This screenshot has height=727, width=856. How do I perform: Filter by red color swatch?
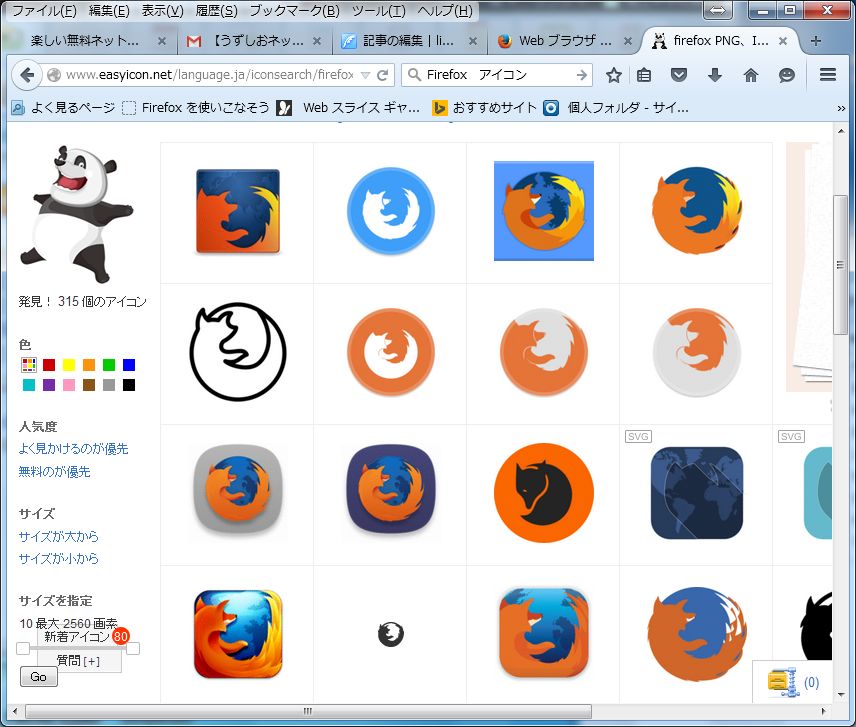[49, 365]
